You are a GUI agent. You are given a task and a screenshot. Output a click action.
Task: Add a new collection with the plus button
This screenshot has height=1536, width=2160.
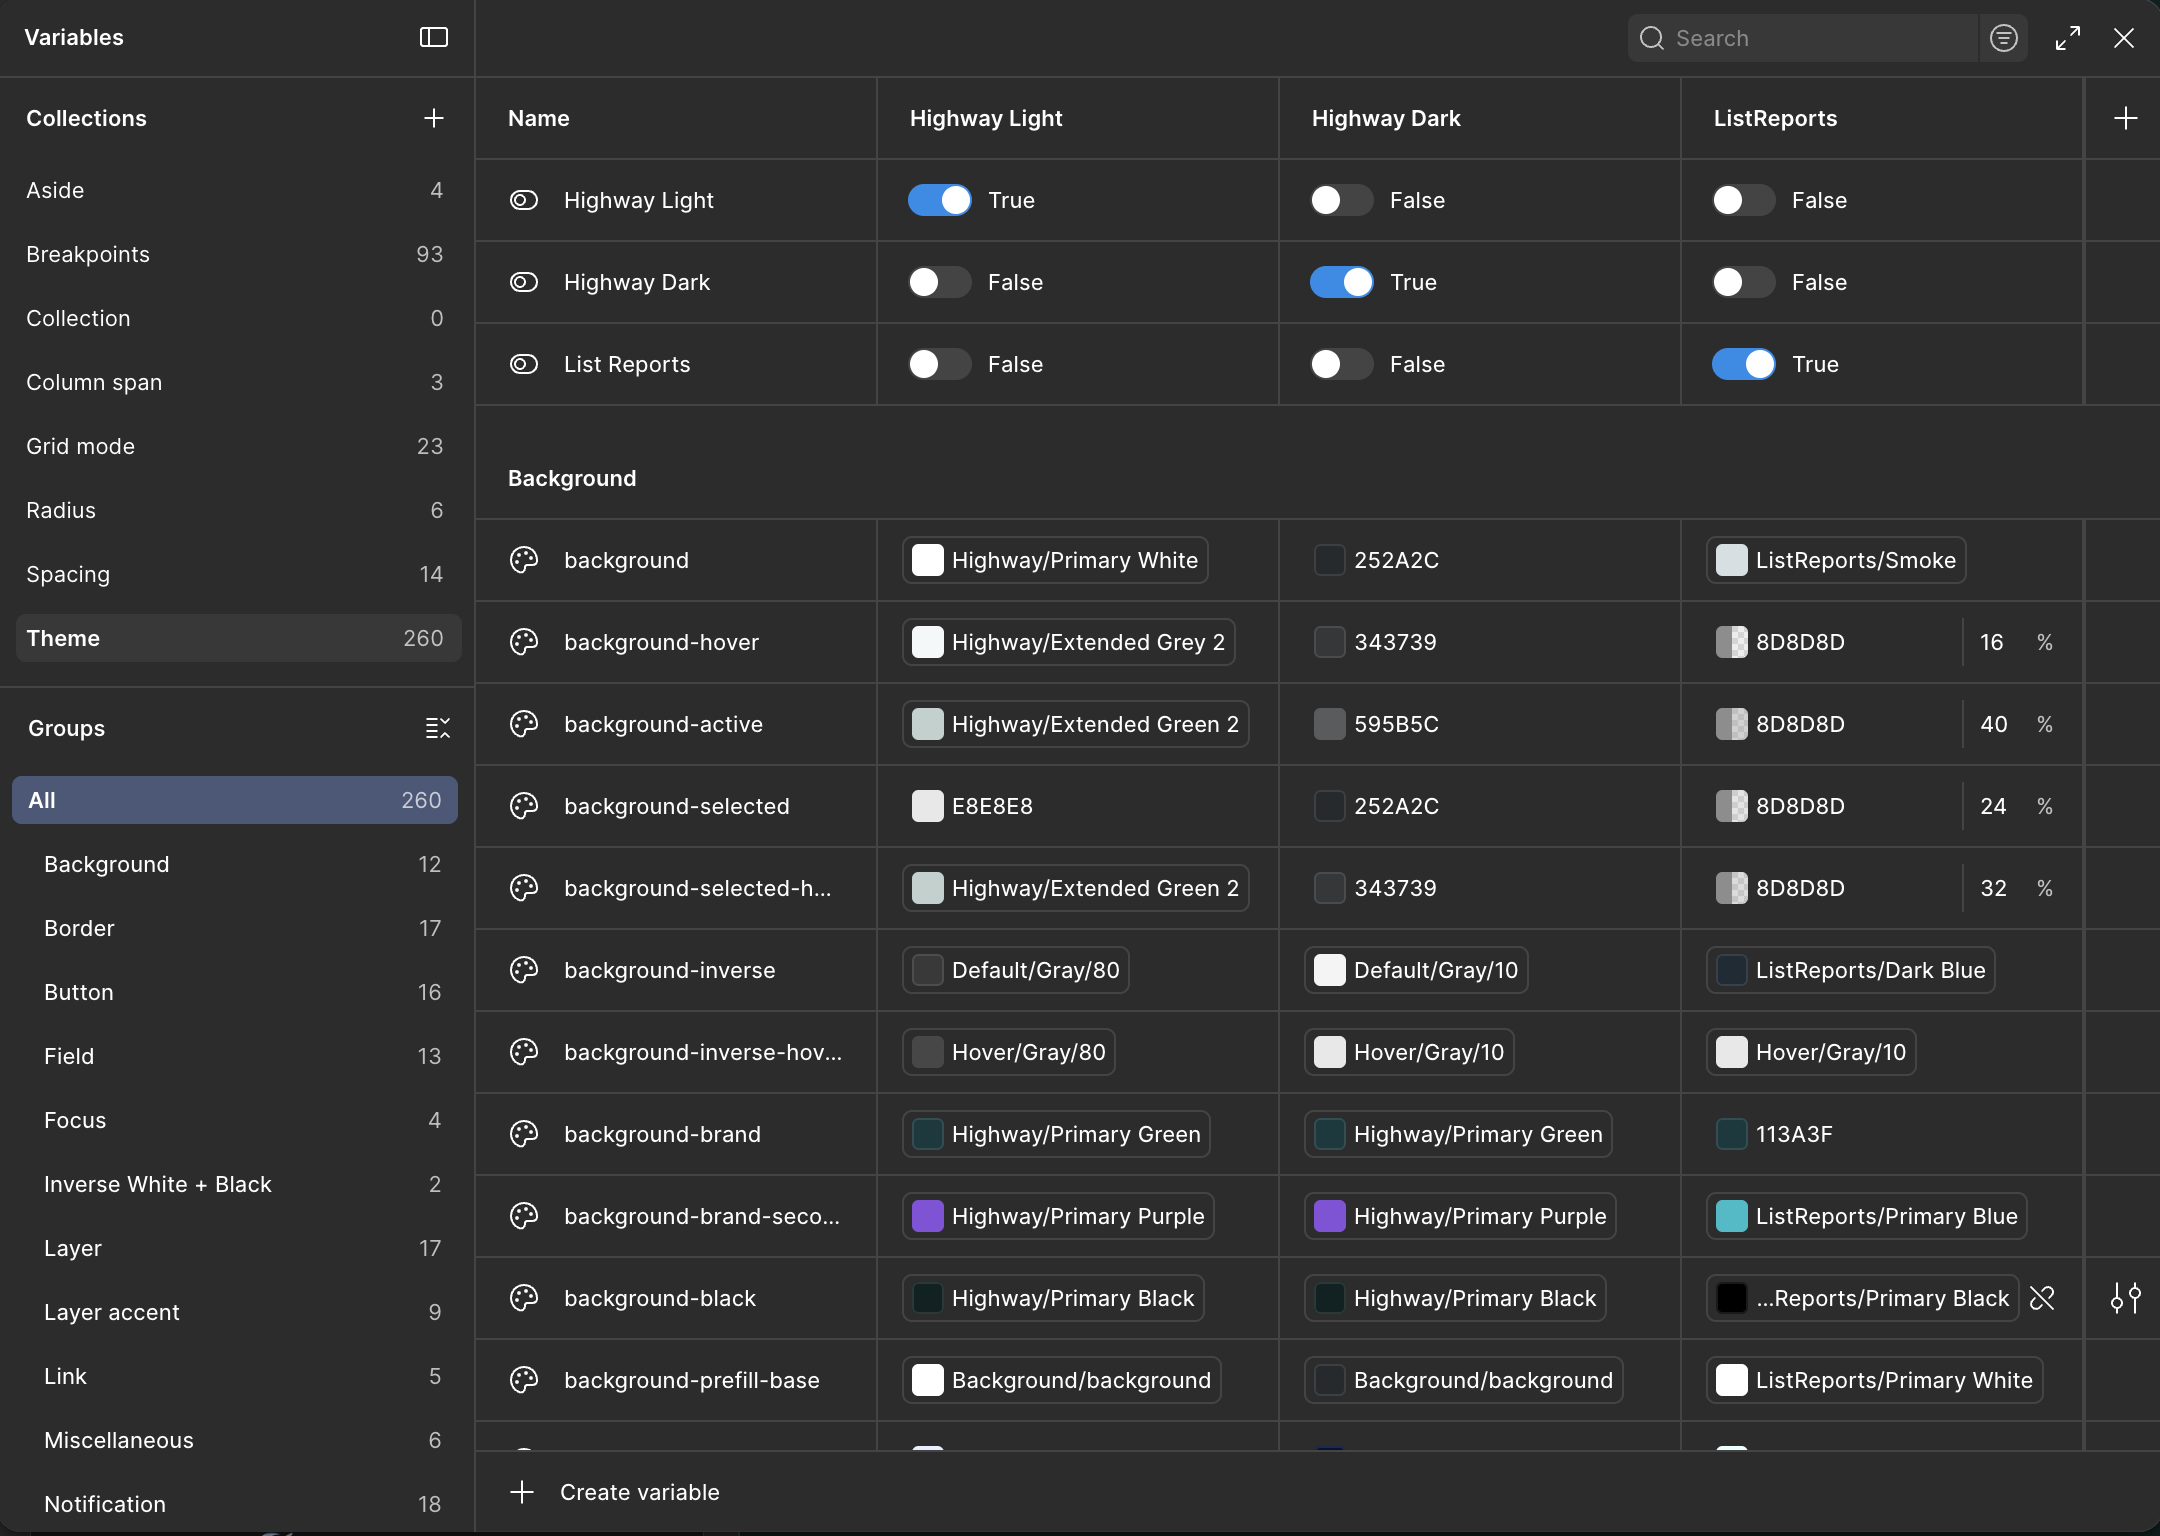pos(433,118)
